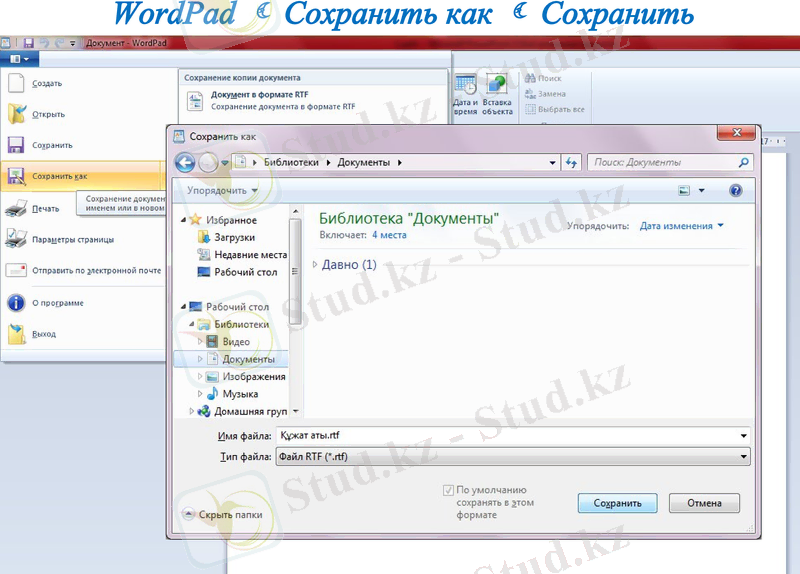This screenshot has width=800, height=574.
Task: Click the search magnifier icon
Action: click(x=743, y=162)
